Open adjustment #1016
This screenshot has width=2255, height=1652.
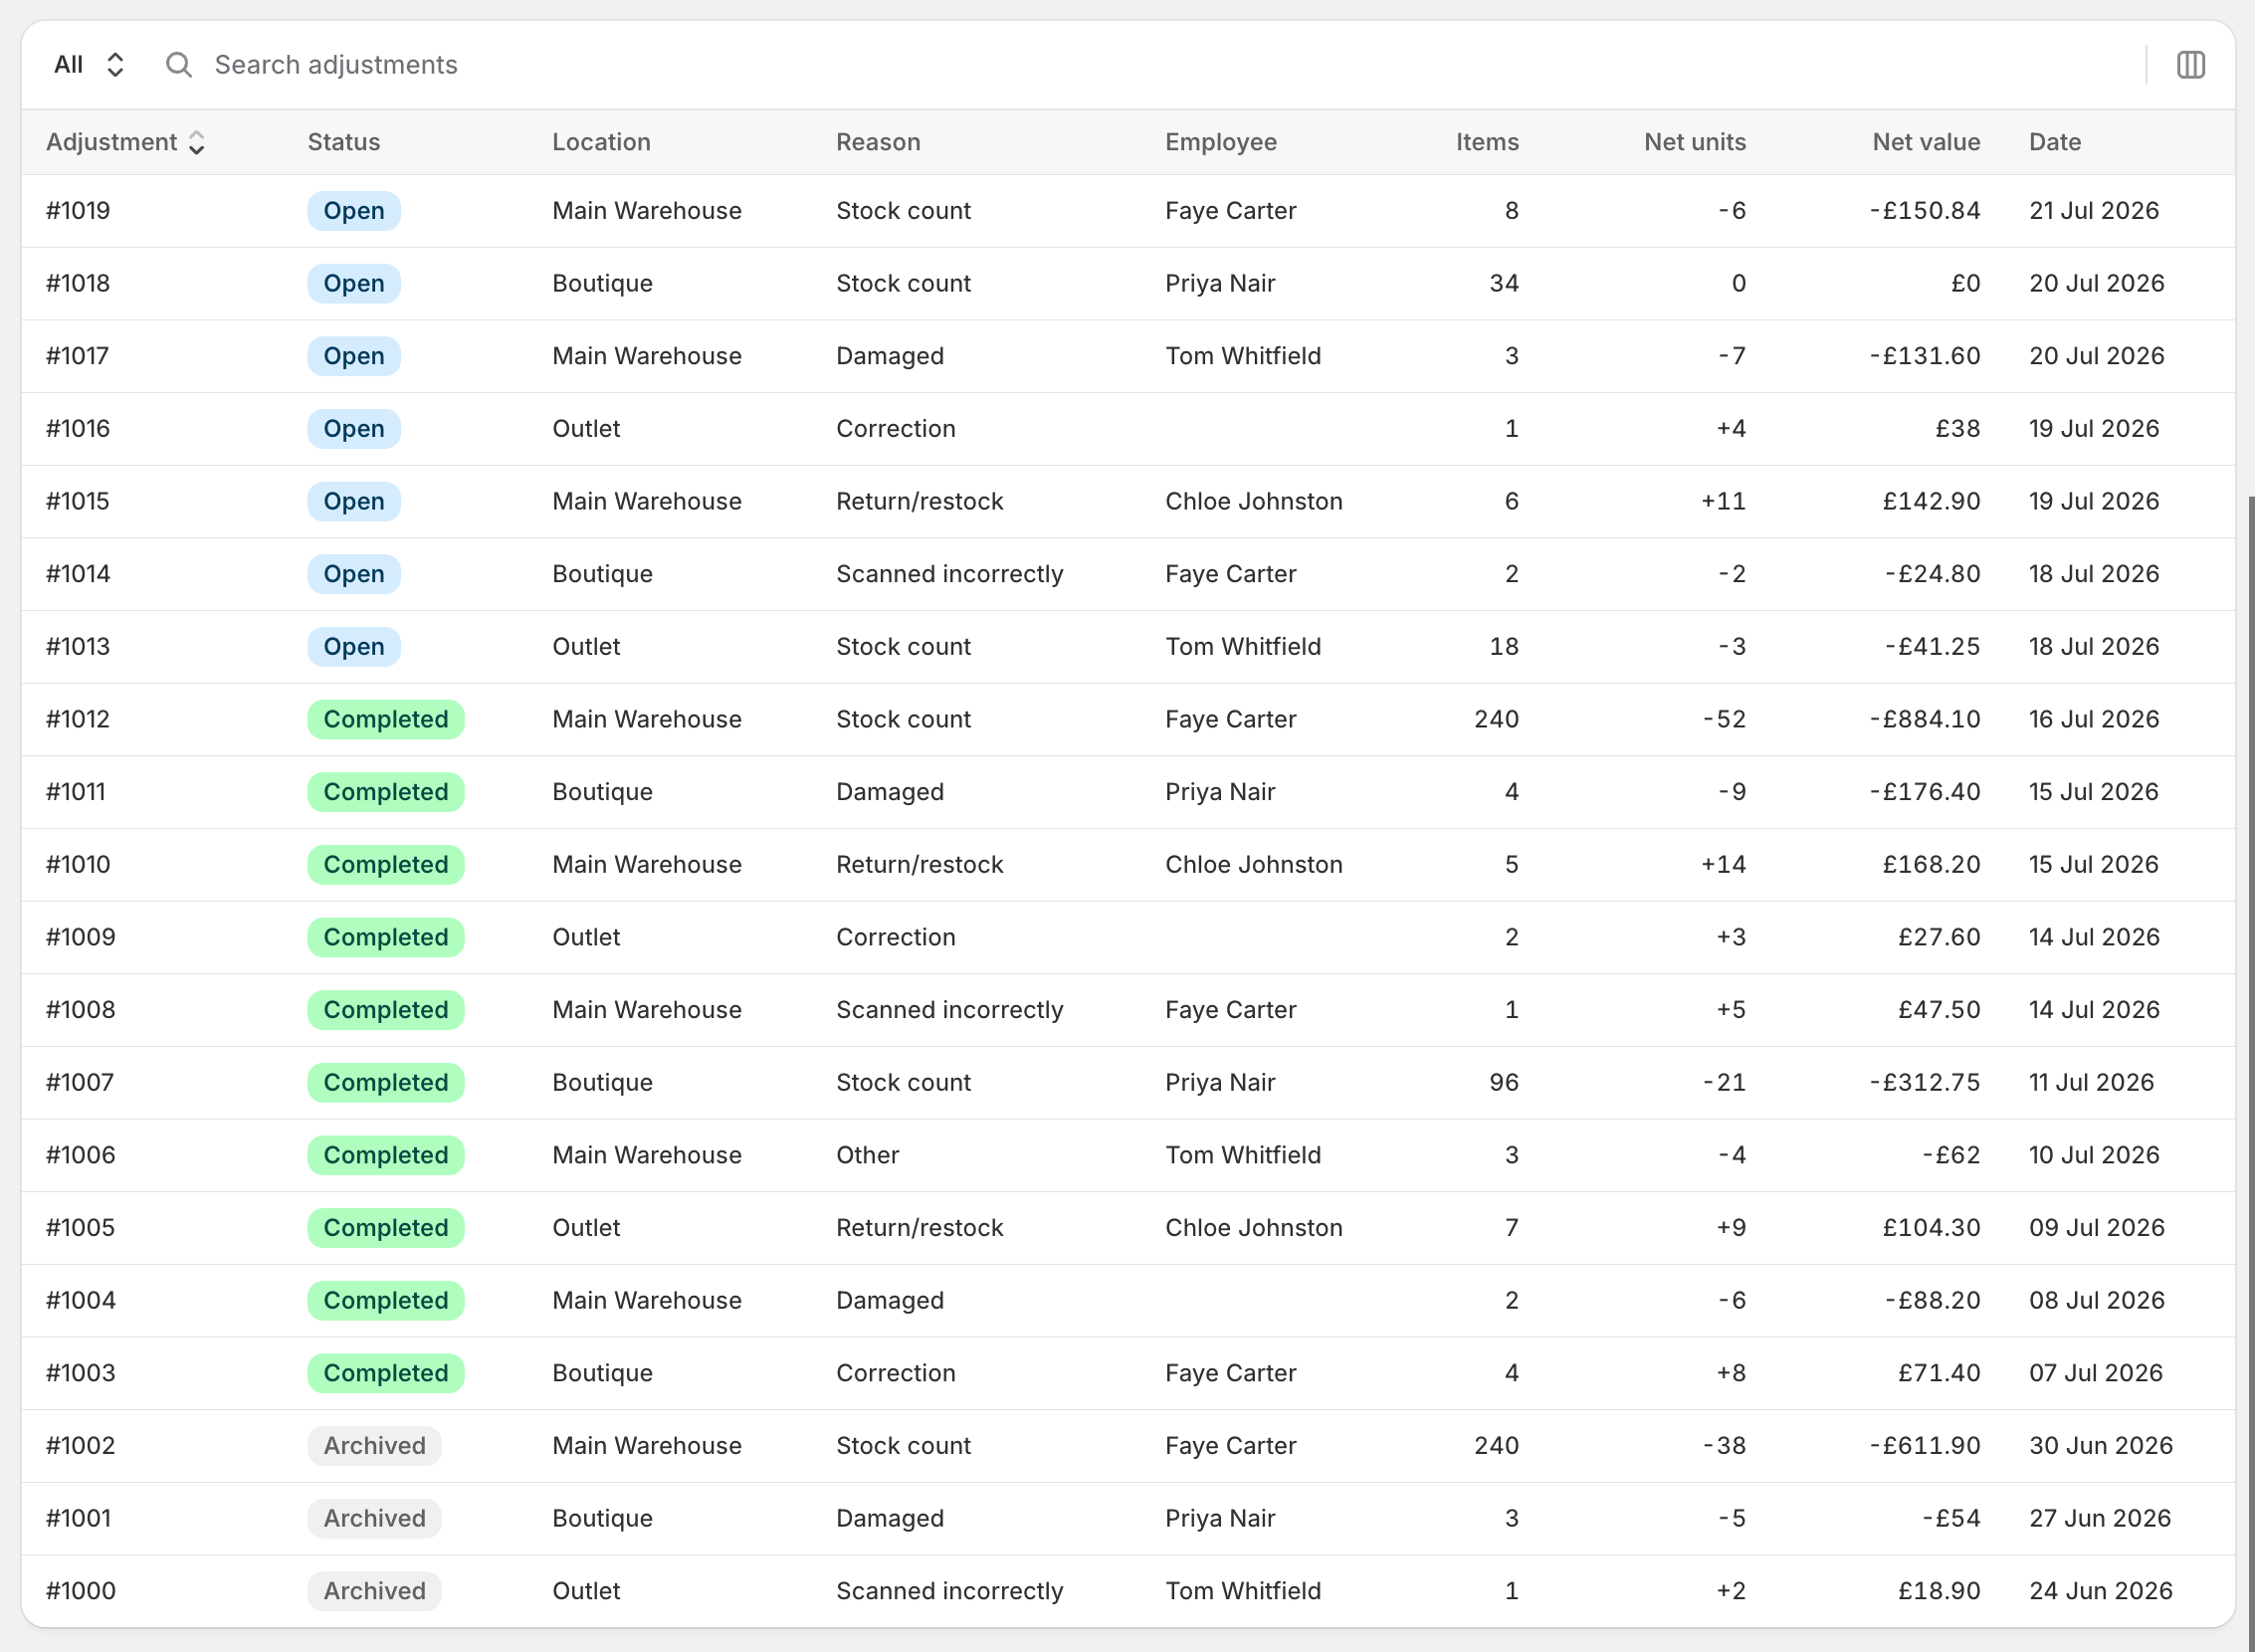(1128, 429)
